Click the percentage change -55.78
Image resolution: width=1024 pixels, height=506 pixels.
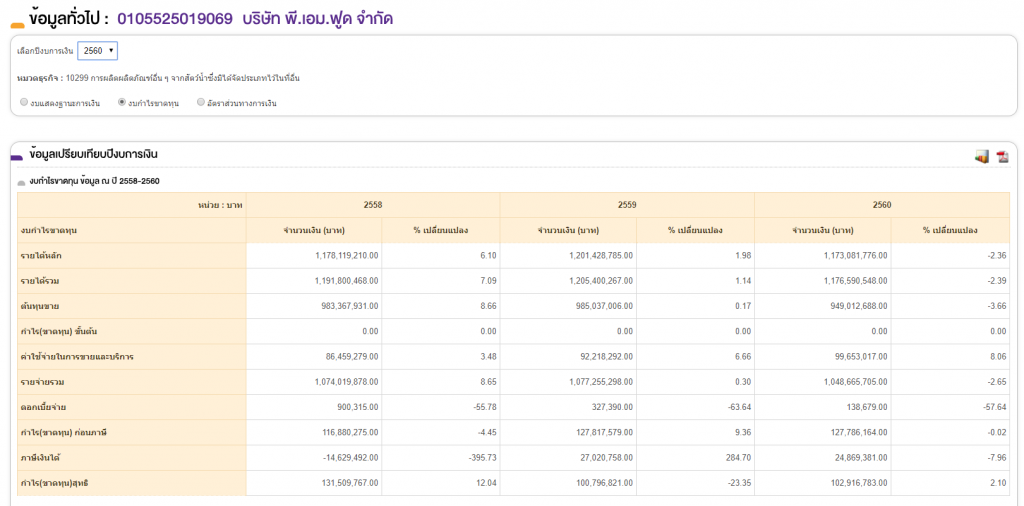(x=486, y=407)
